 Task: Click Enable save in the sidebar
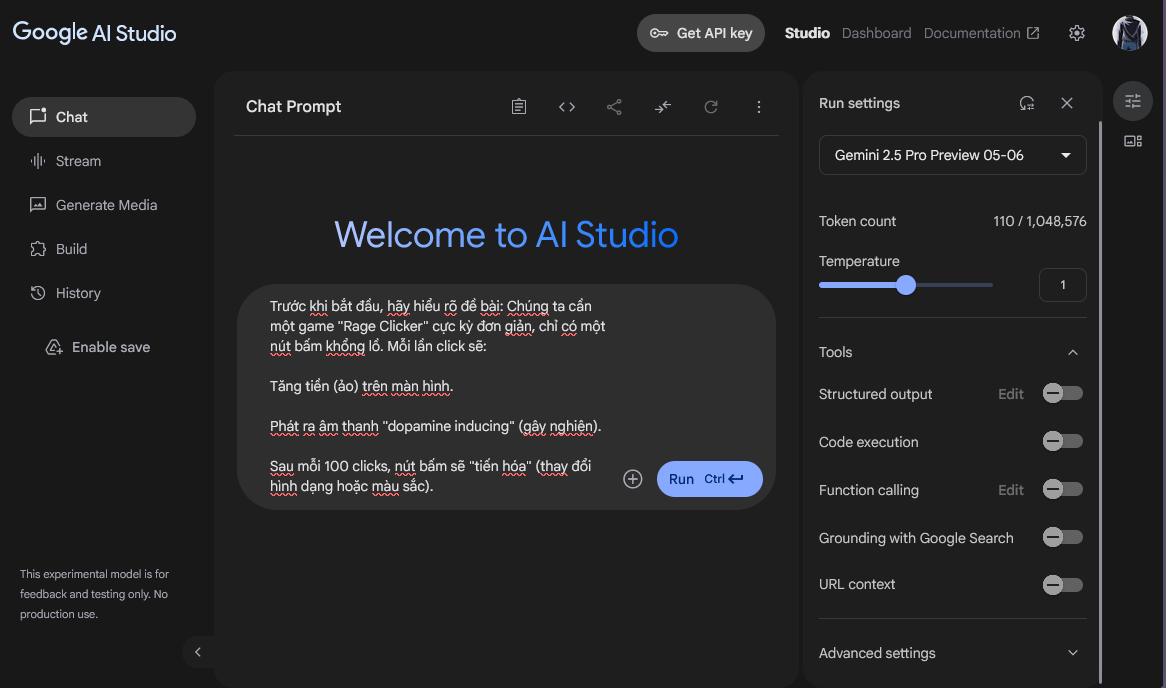pos(98,347)
